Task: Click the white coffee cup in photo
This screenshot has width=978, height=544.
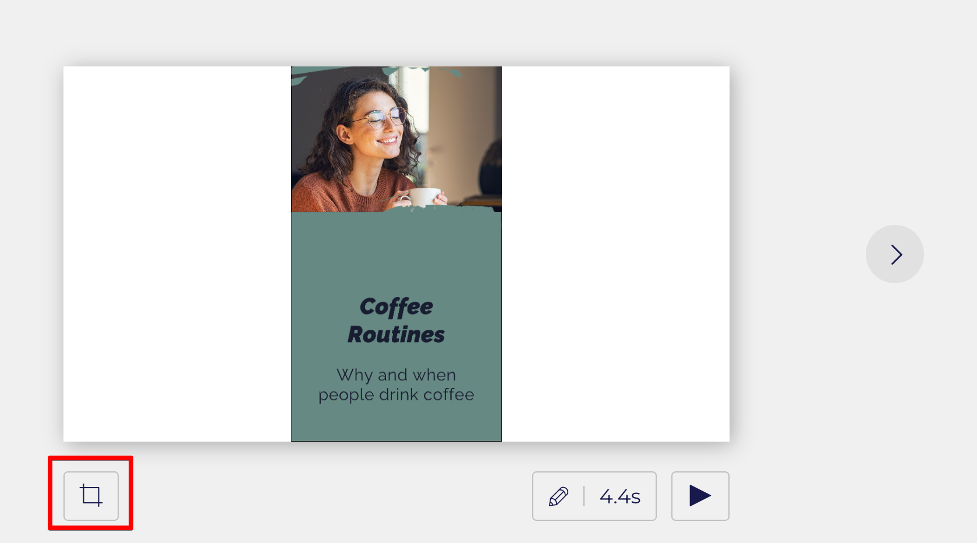Action: [423, 196]
